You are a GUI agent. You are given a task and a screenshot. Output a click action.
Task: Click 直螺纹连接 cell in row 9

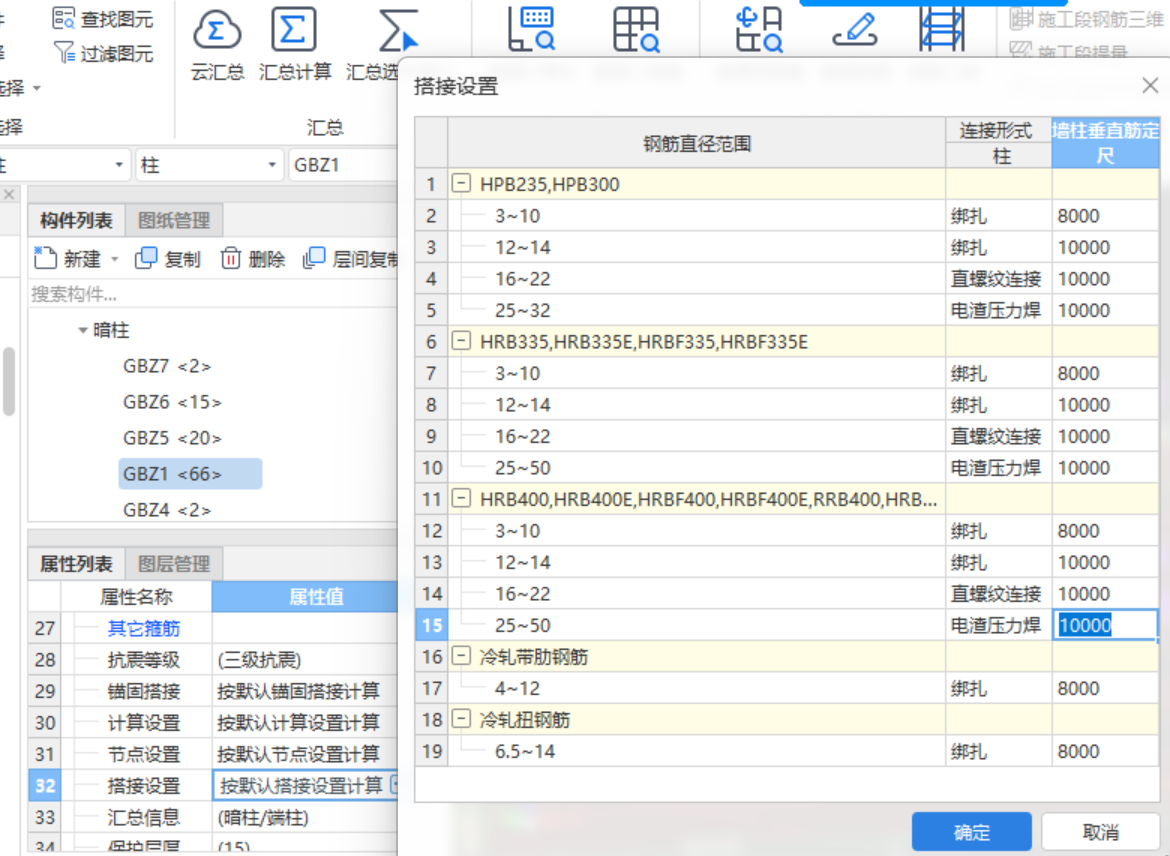tap(999, 436)
